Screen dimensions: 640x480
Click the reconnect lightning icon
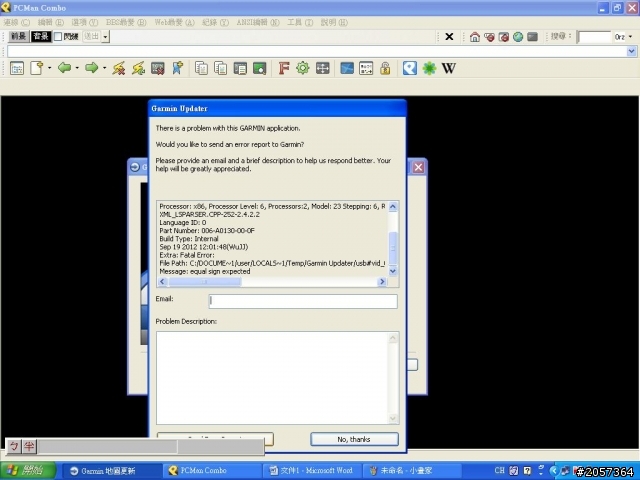pos(138,68)
